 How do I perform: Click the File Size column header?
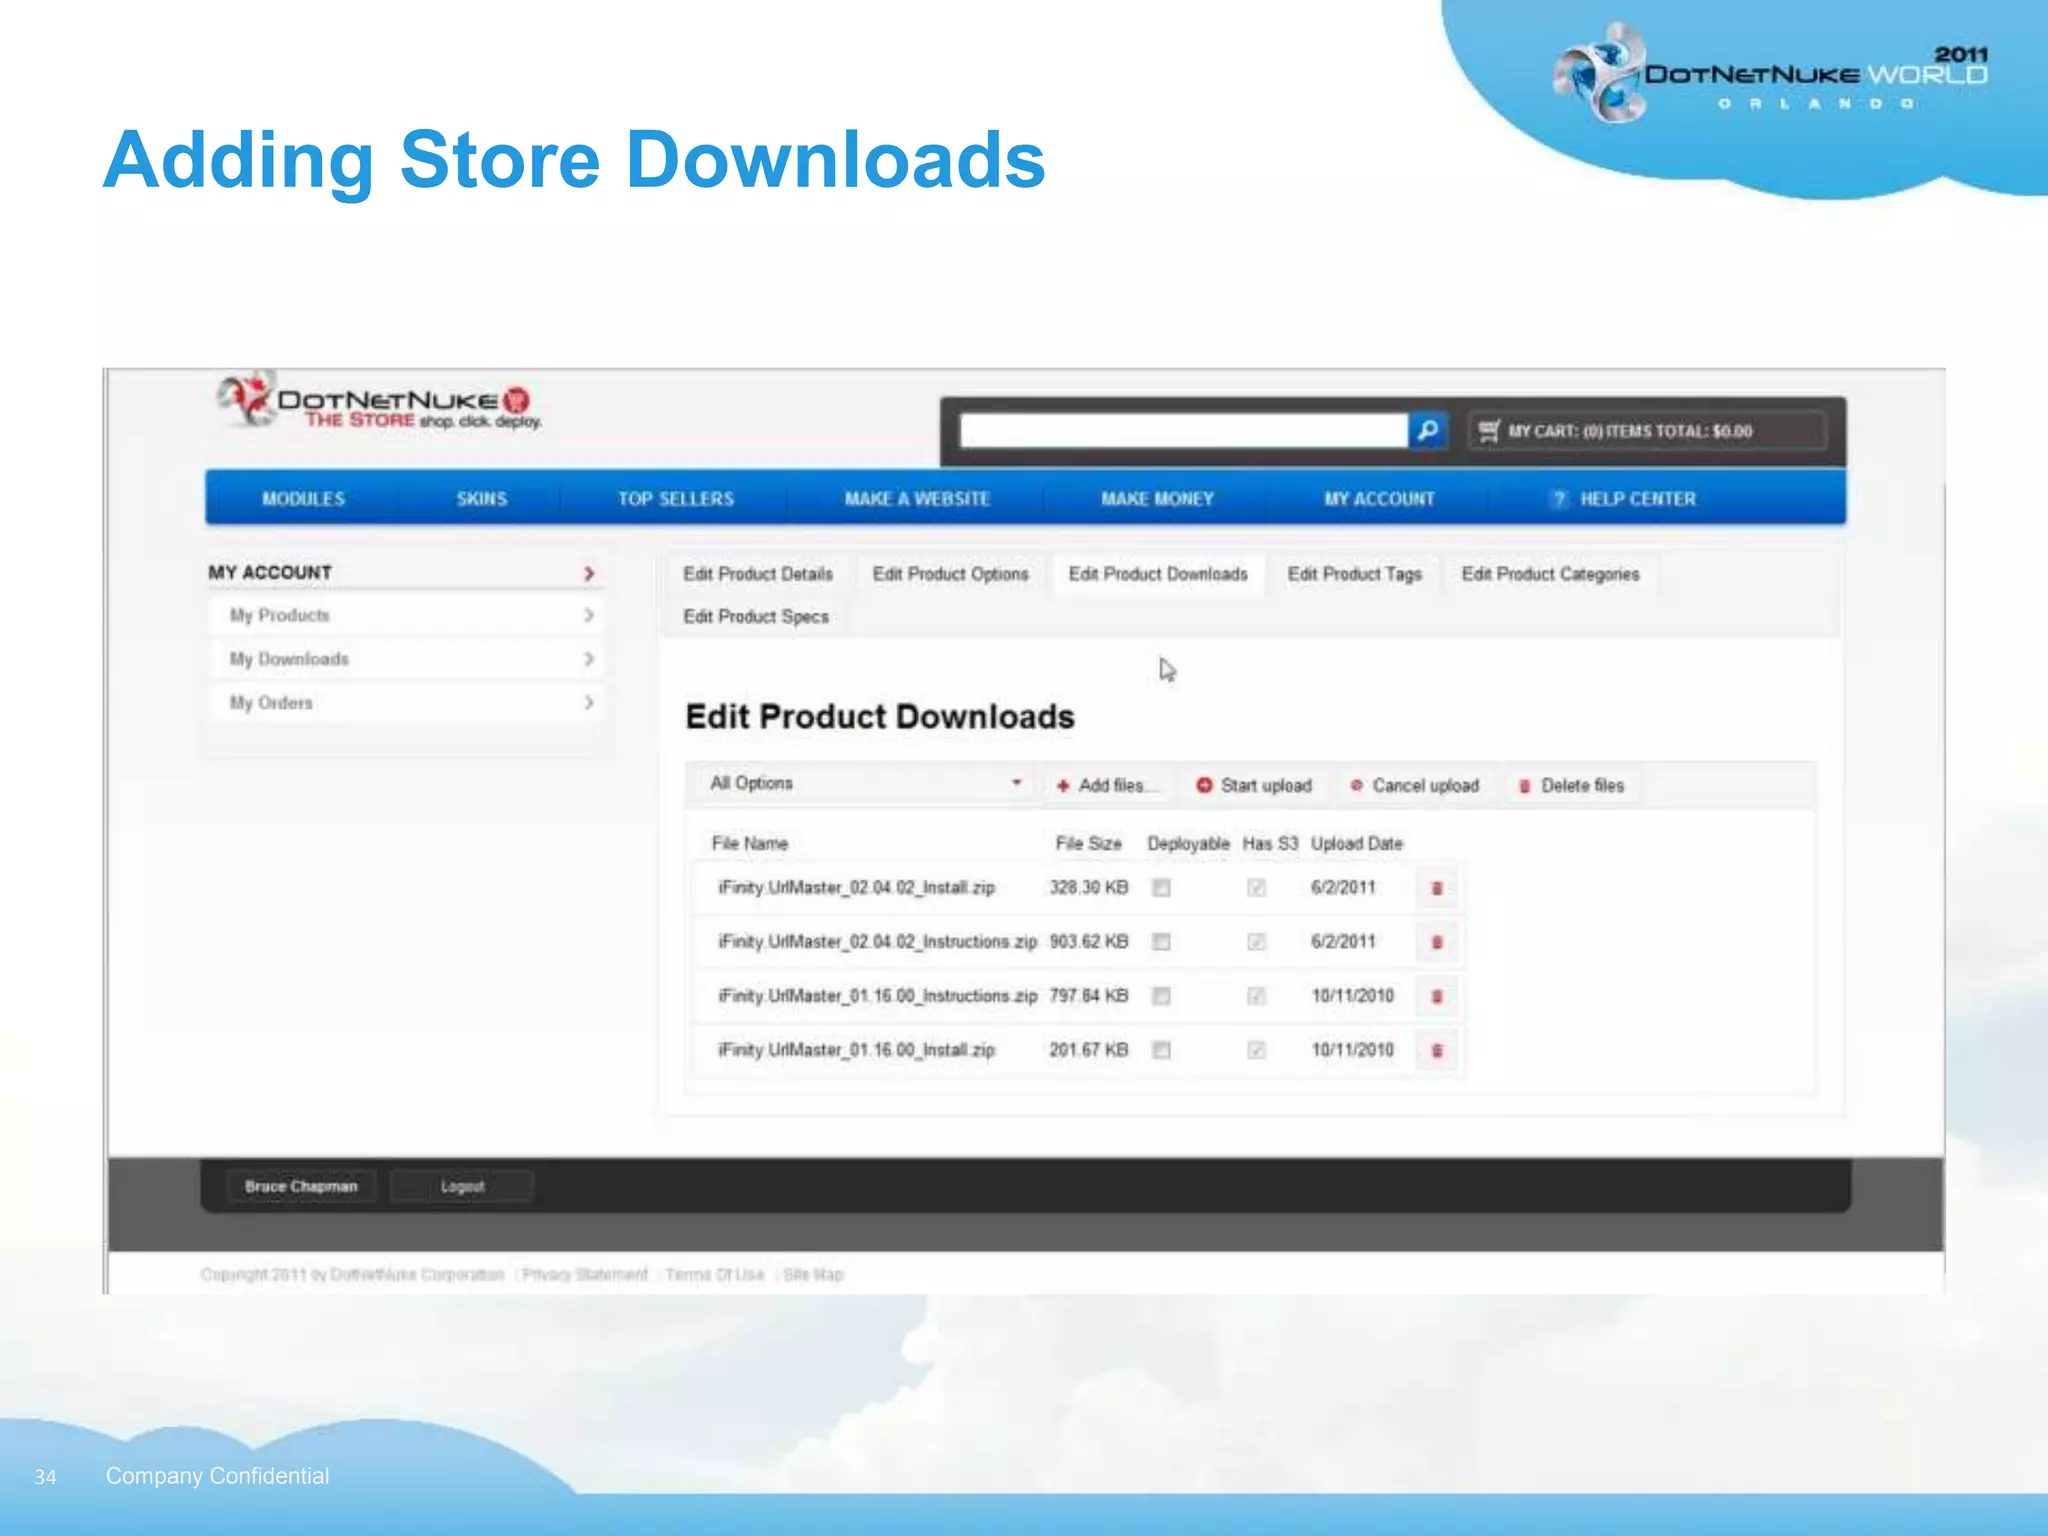[x=1089, y=844]
